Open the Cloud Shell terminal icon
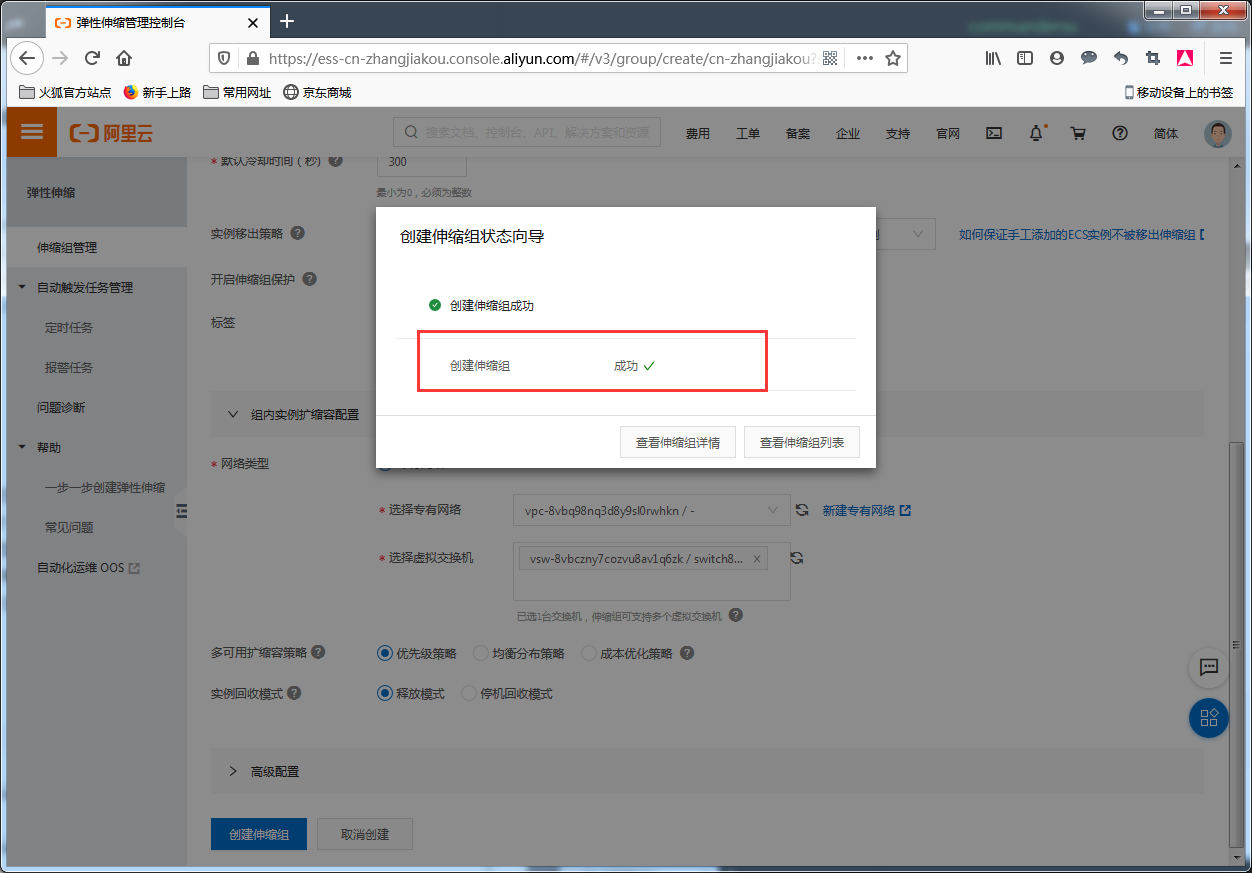 tap(994, 133)
